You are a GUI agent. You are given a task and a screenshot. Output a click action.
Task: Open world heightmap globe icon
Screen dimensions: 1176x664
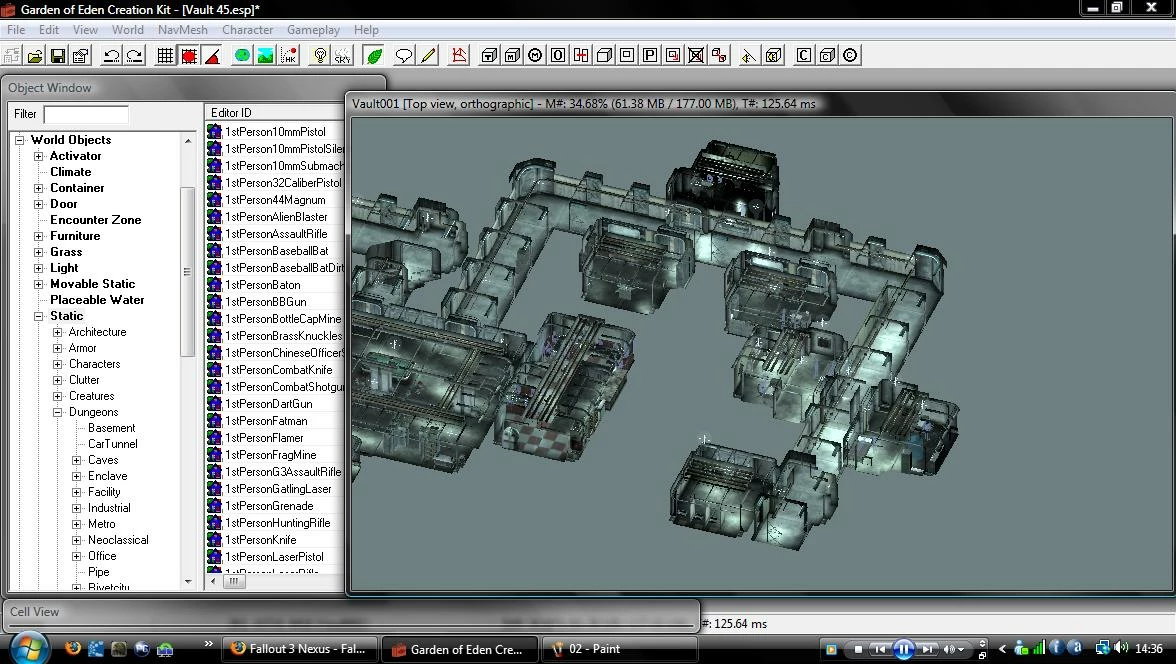click(242, 56)
